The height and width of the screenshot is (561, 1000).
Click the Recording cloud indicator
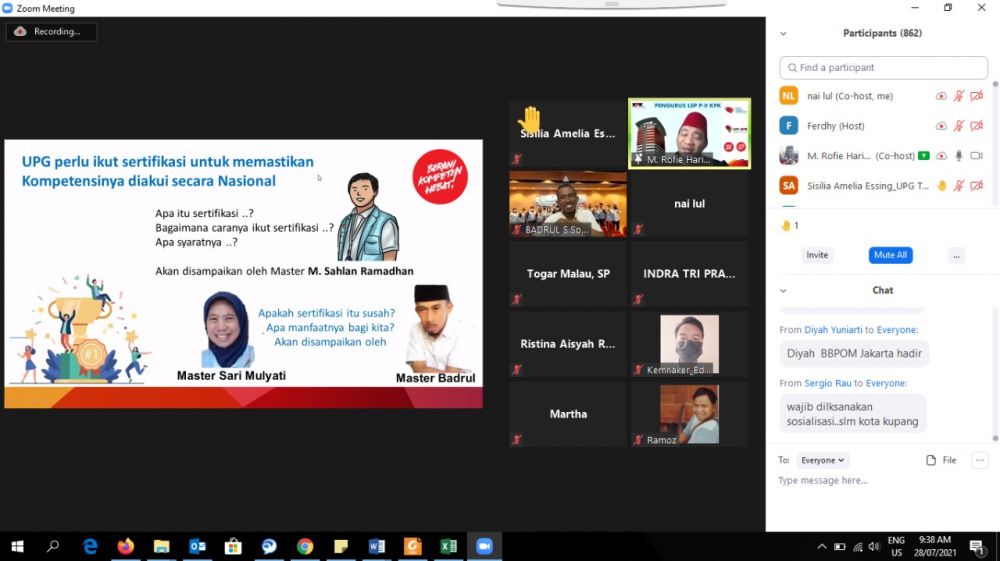pos(50,32)
